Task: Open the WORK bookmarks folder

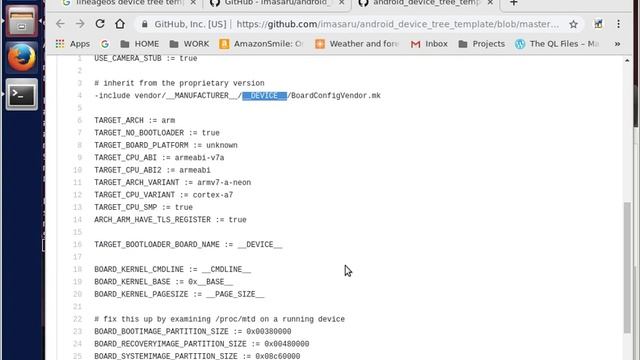Action: coord(189,44)
